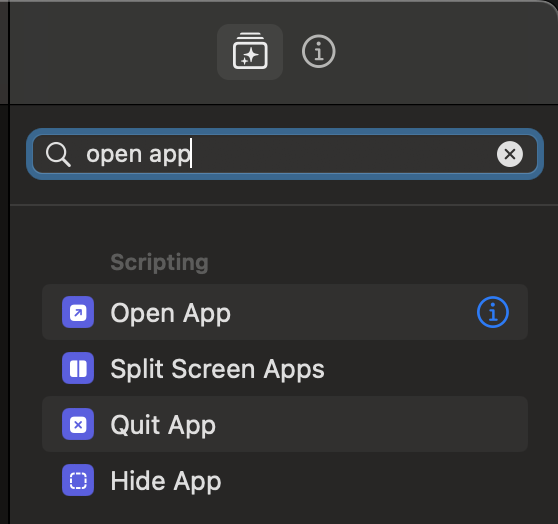
Task: Choose the Quit App action
Action: coord(285,424)
